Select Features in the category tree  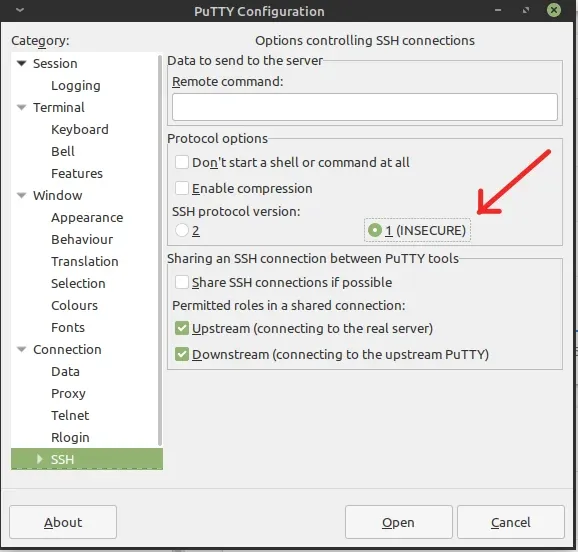[x=77, y=173]
